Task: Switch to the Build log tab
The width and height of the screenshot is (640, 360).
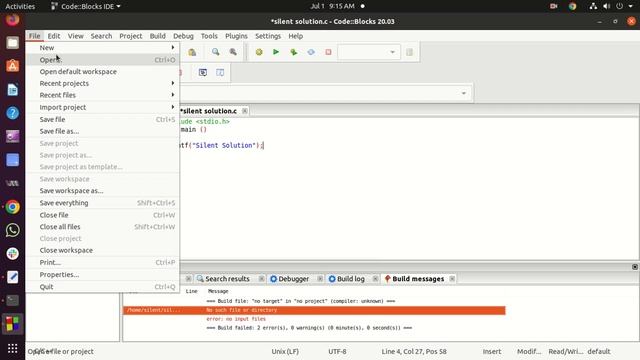Action: [x=351, y=279]
